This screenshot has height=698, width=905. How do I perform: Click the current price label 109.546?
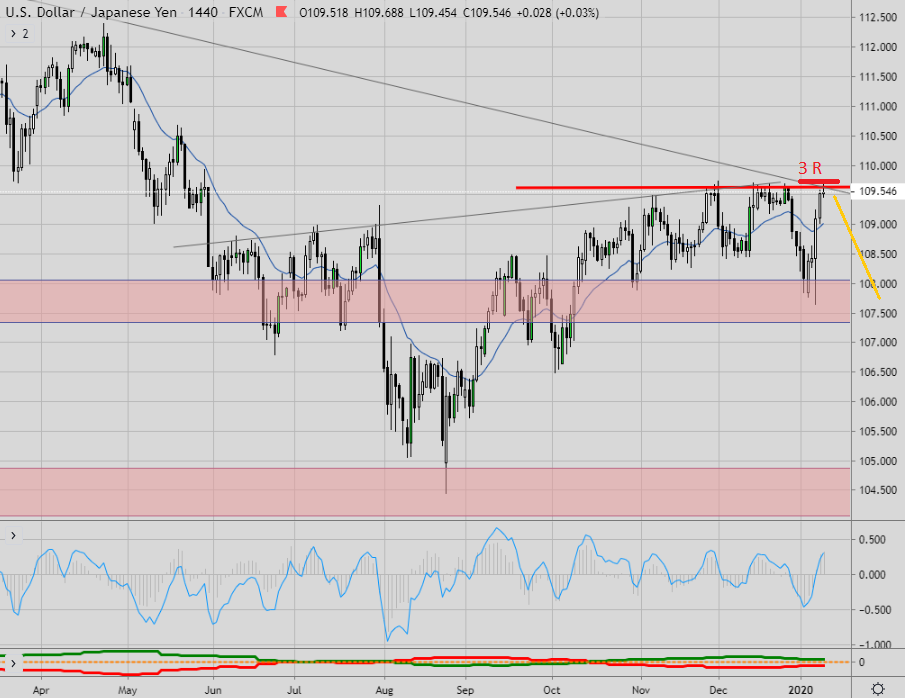click(878, 191)
